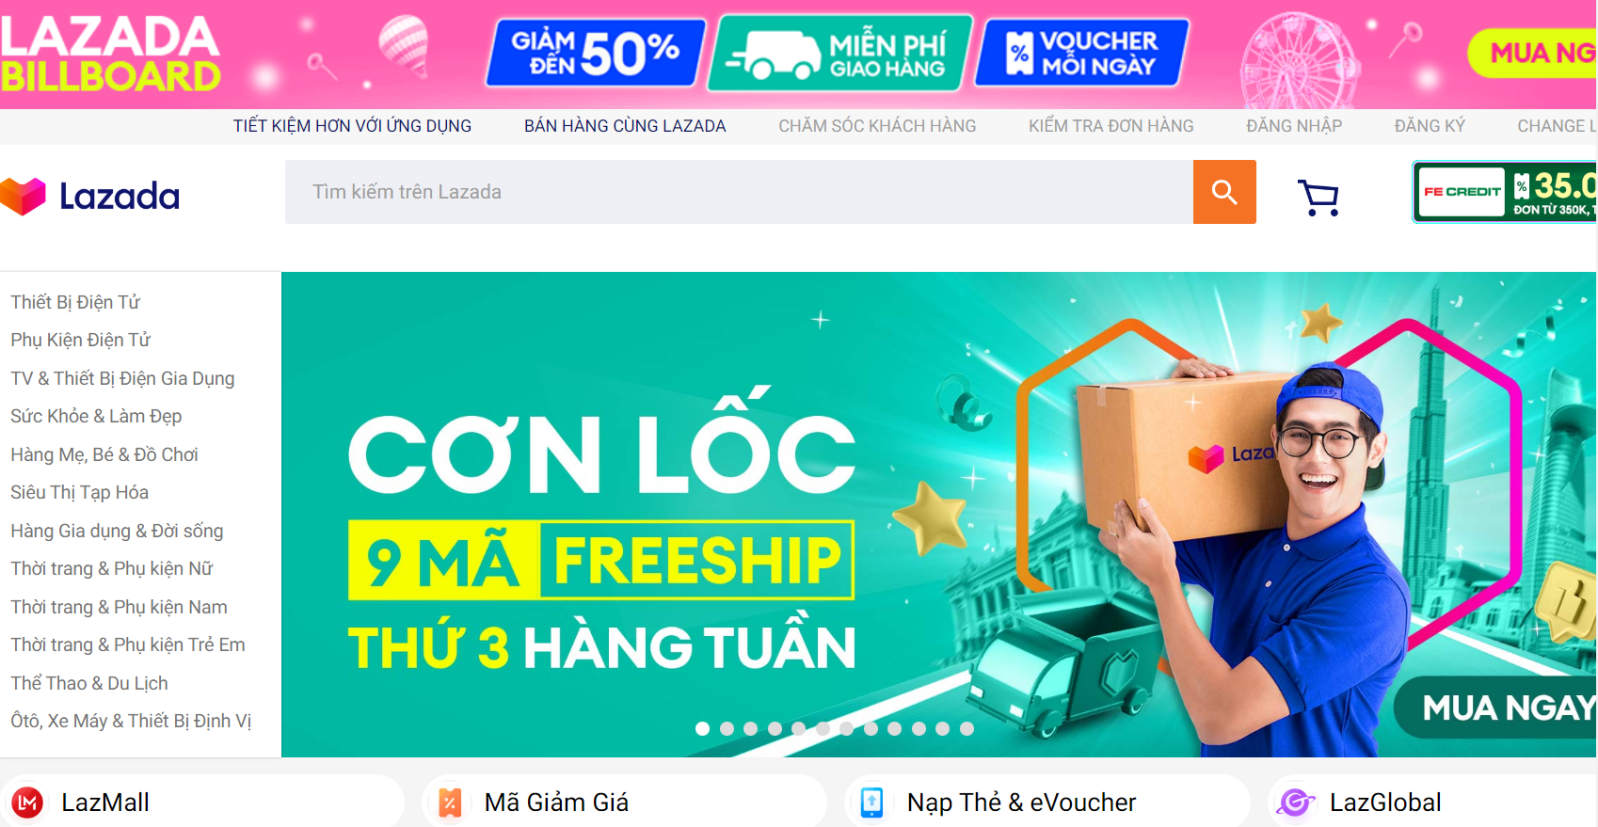Click the Mã Giảm Giá coupon icon

(450, 802)
